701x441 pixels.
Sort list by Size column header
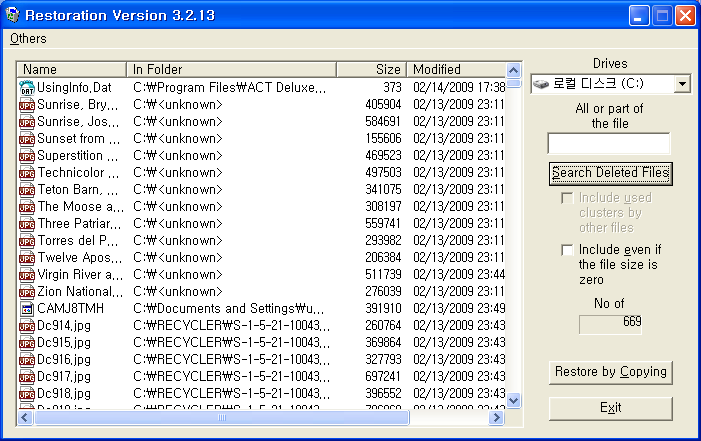tap(372, 69)
